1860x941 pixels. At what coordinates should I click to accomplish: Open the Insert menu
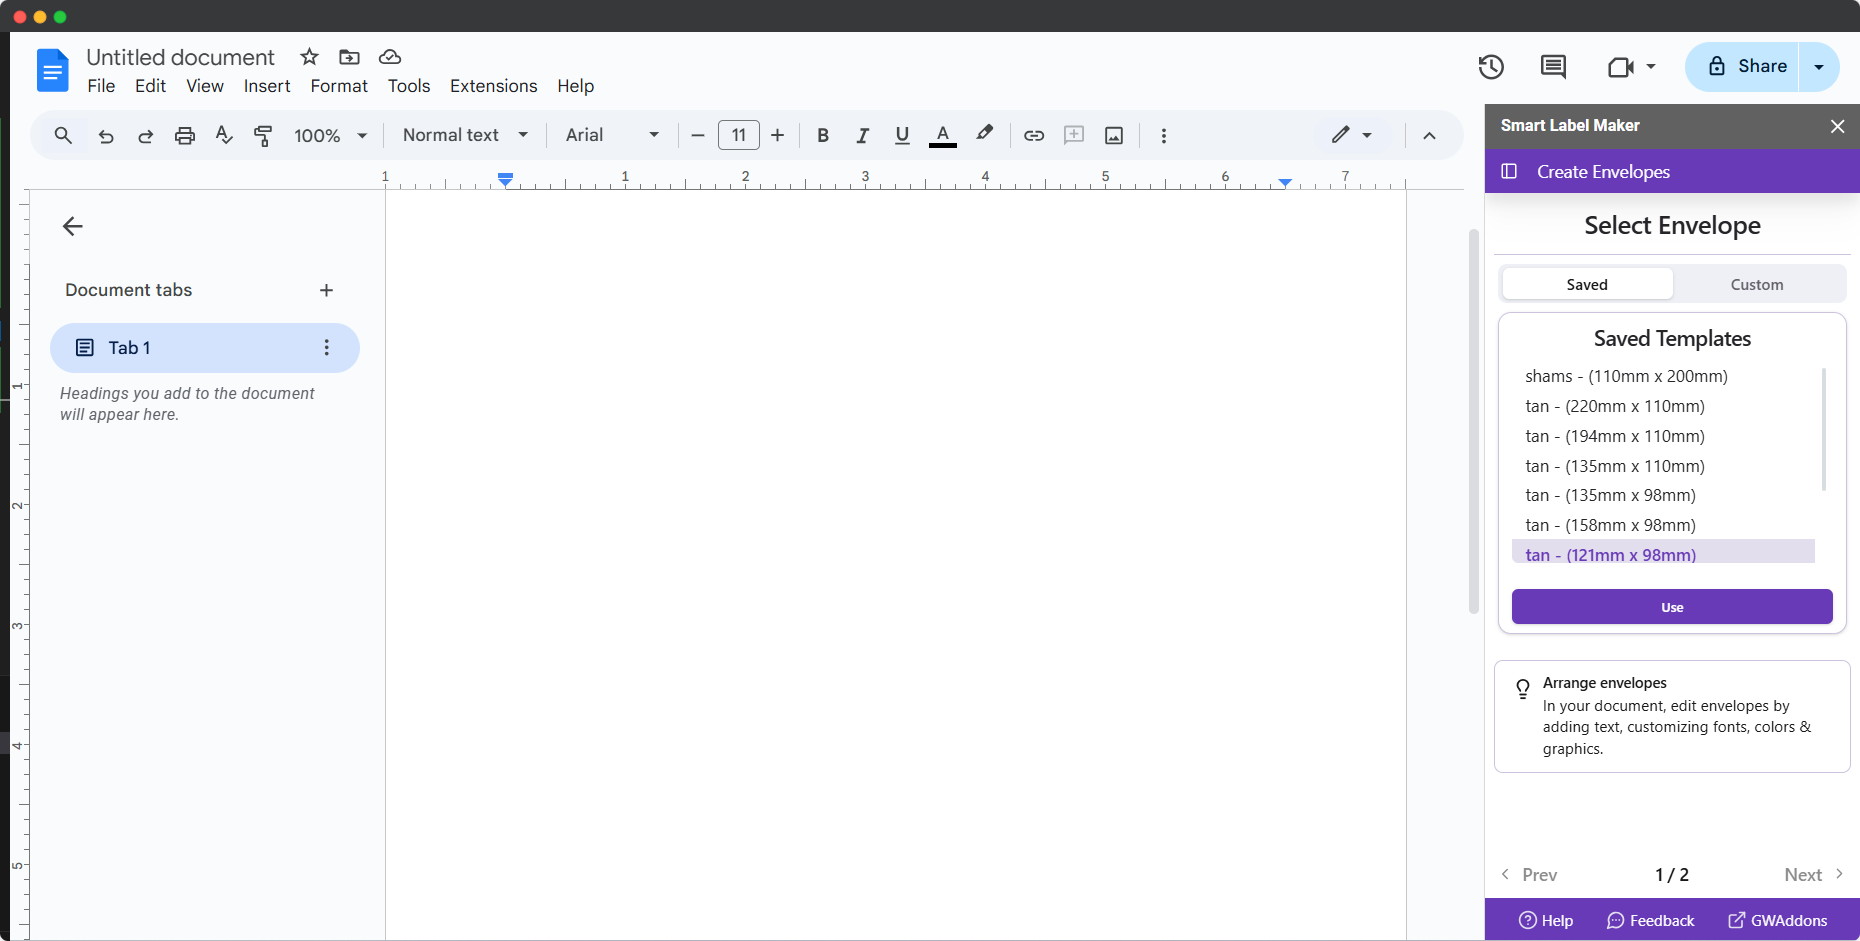(267, 86)
